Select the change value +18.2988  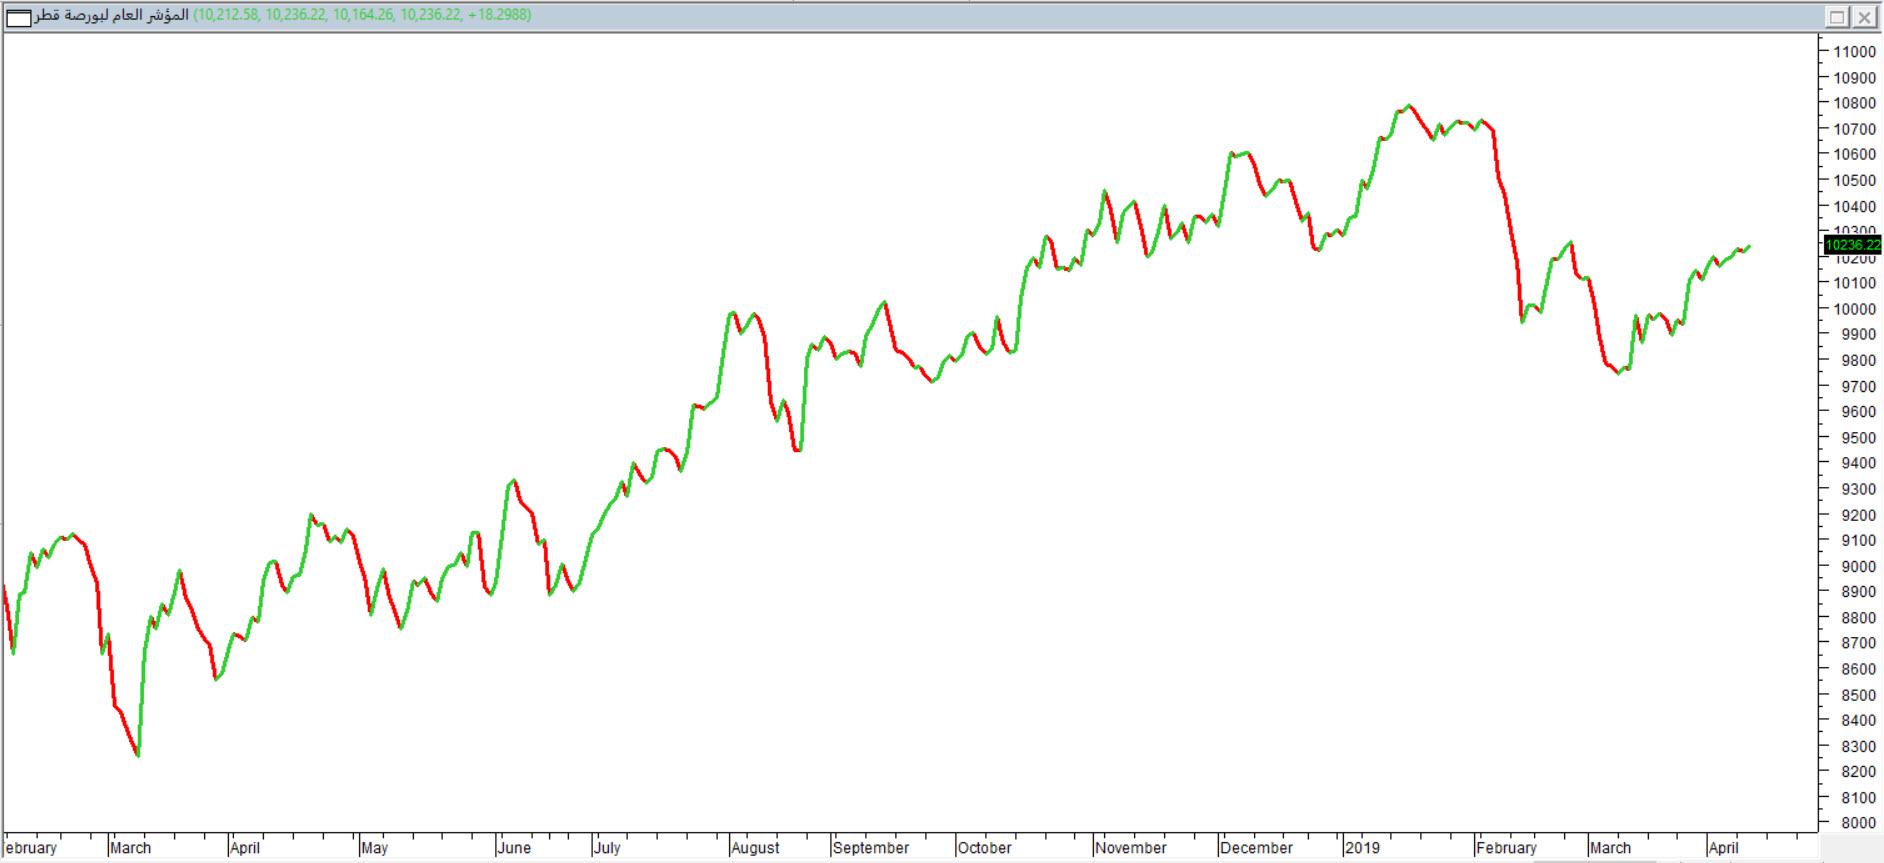(x=497, y=15)
